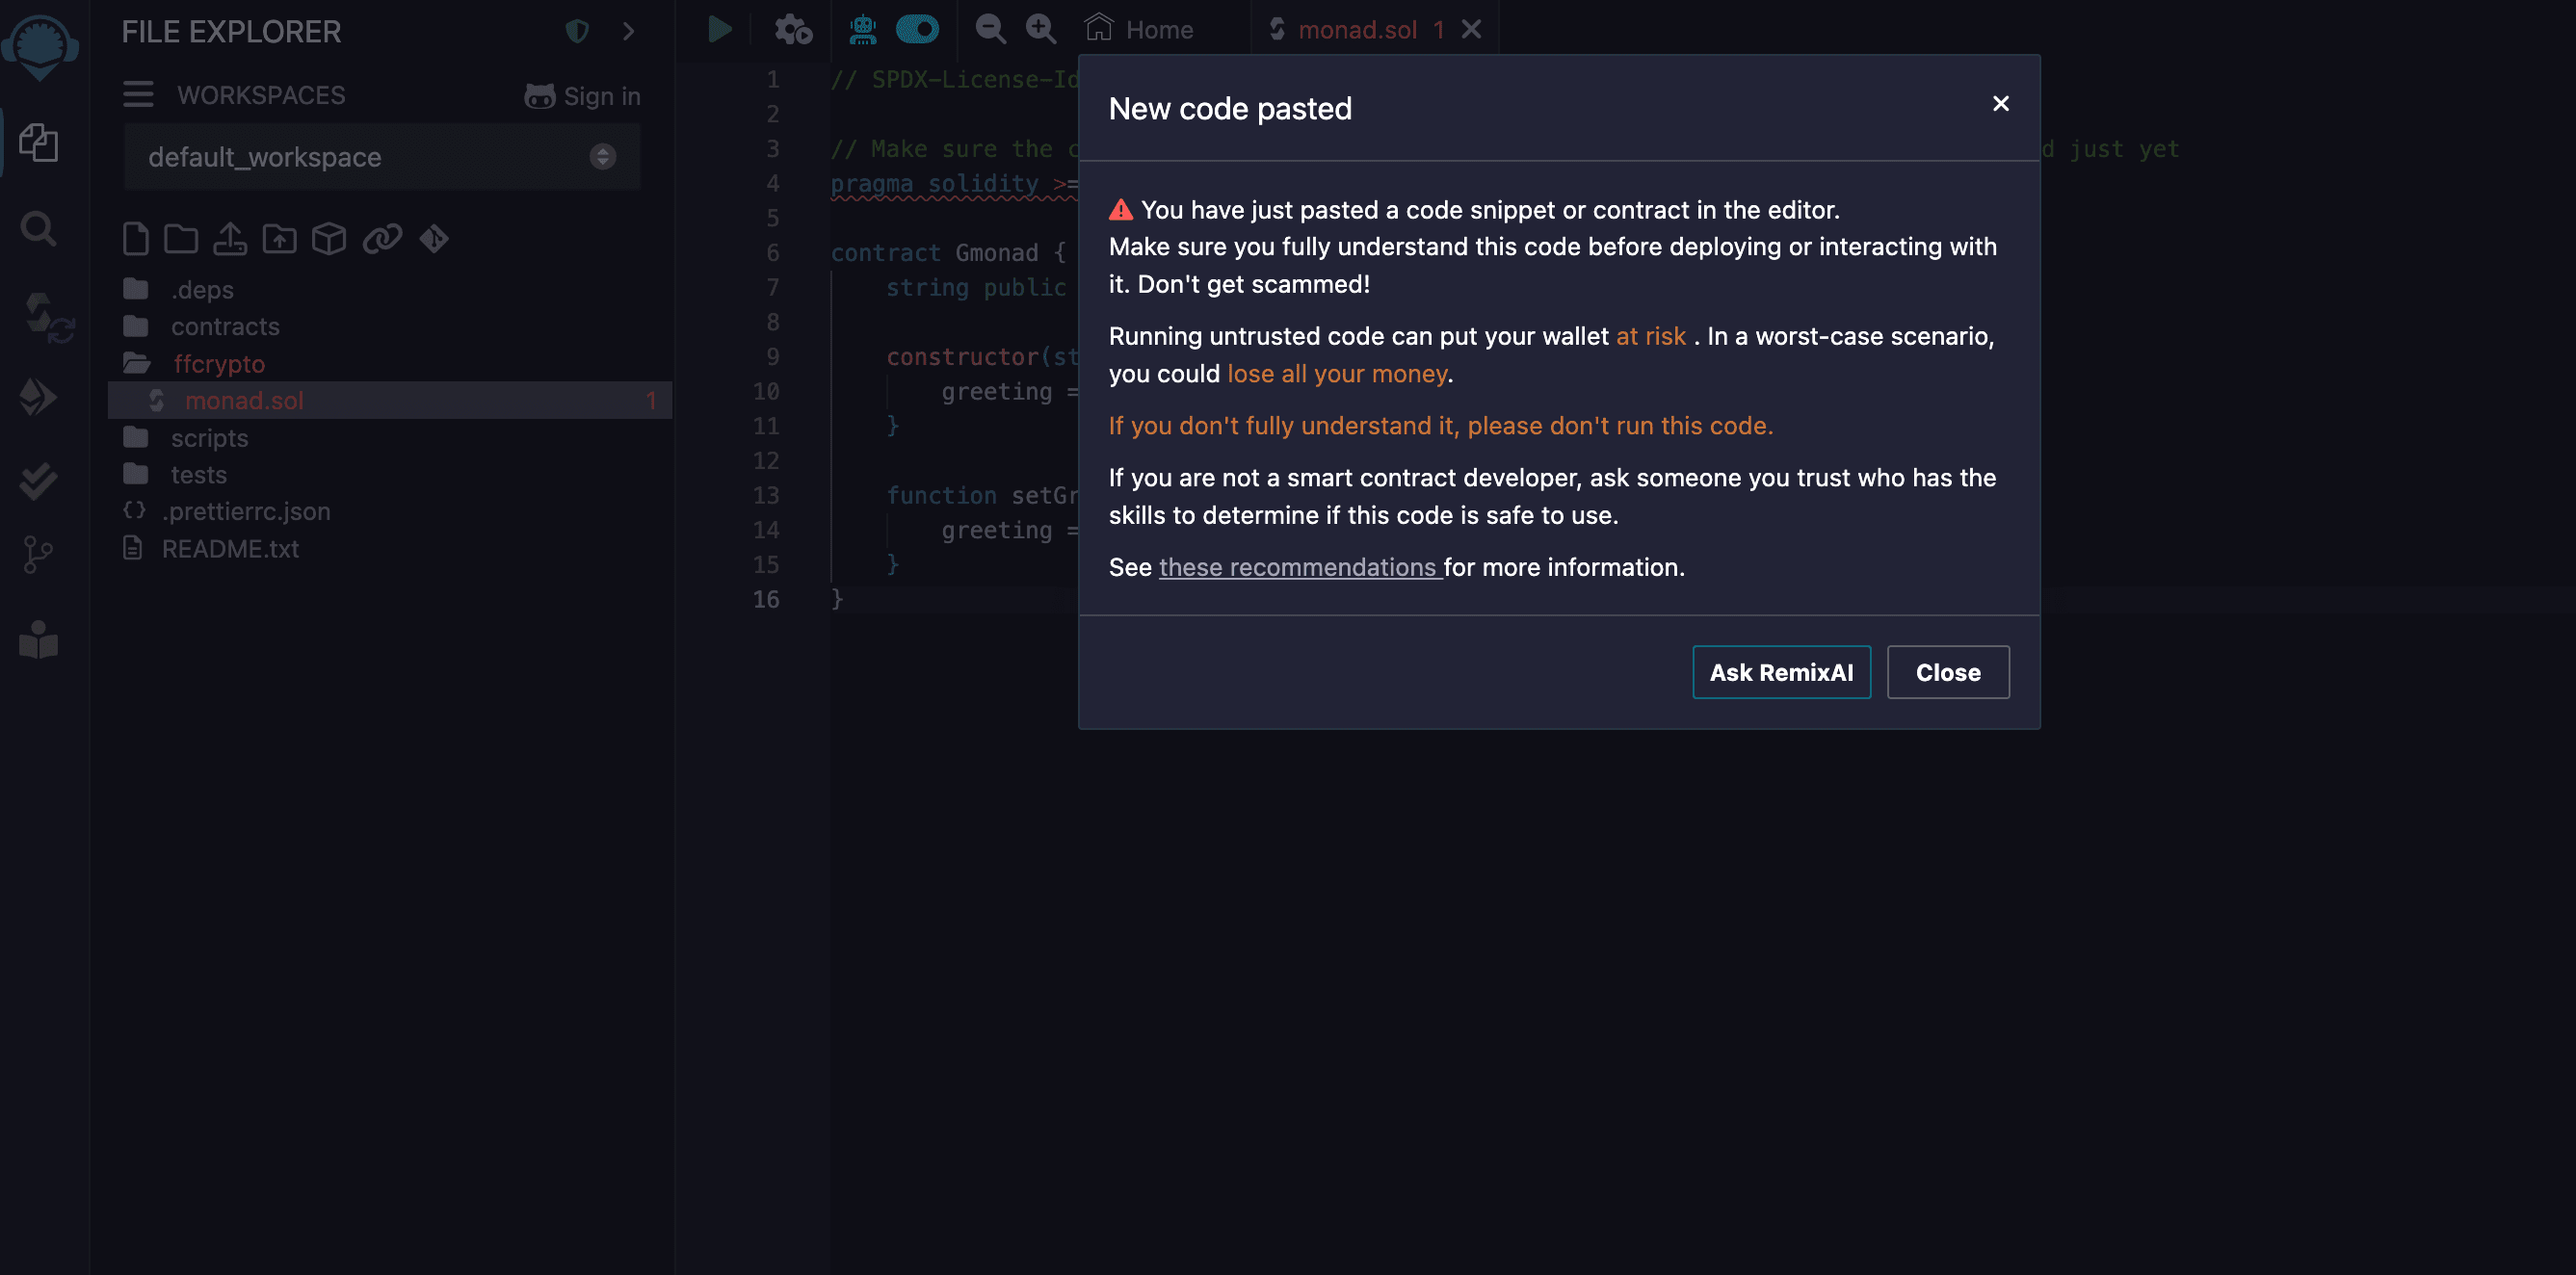Open the these recommendations link

tap(1300, 568)
